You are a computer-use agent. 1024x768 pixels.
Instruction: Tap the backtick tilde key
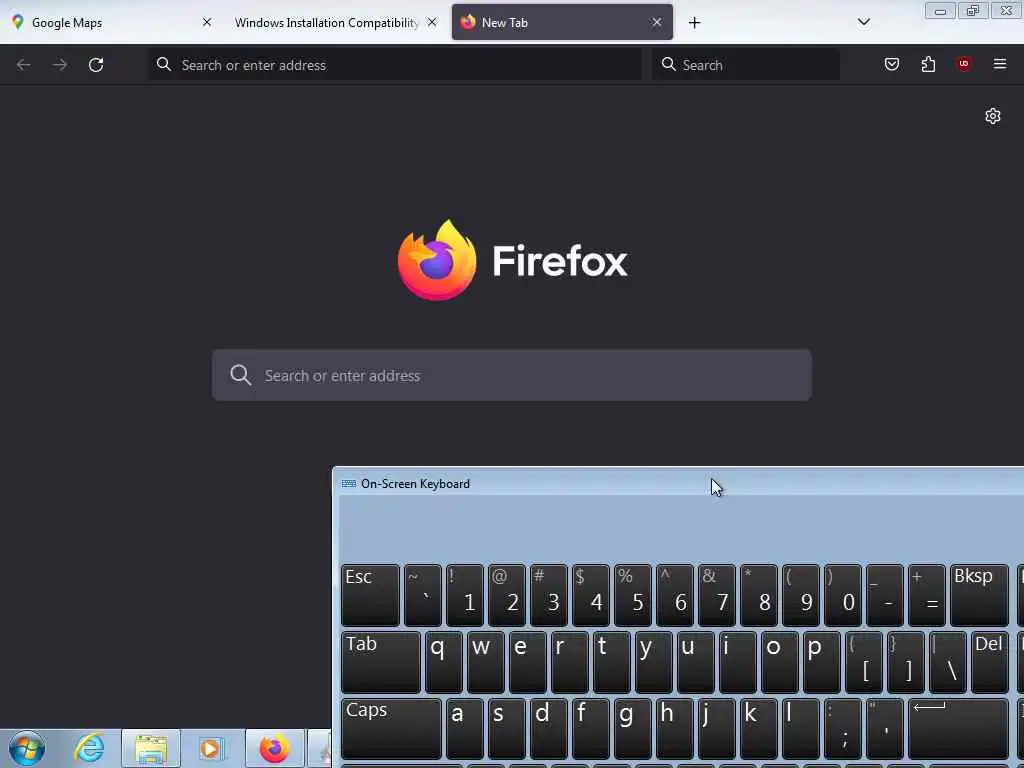423,596
